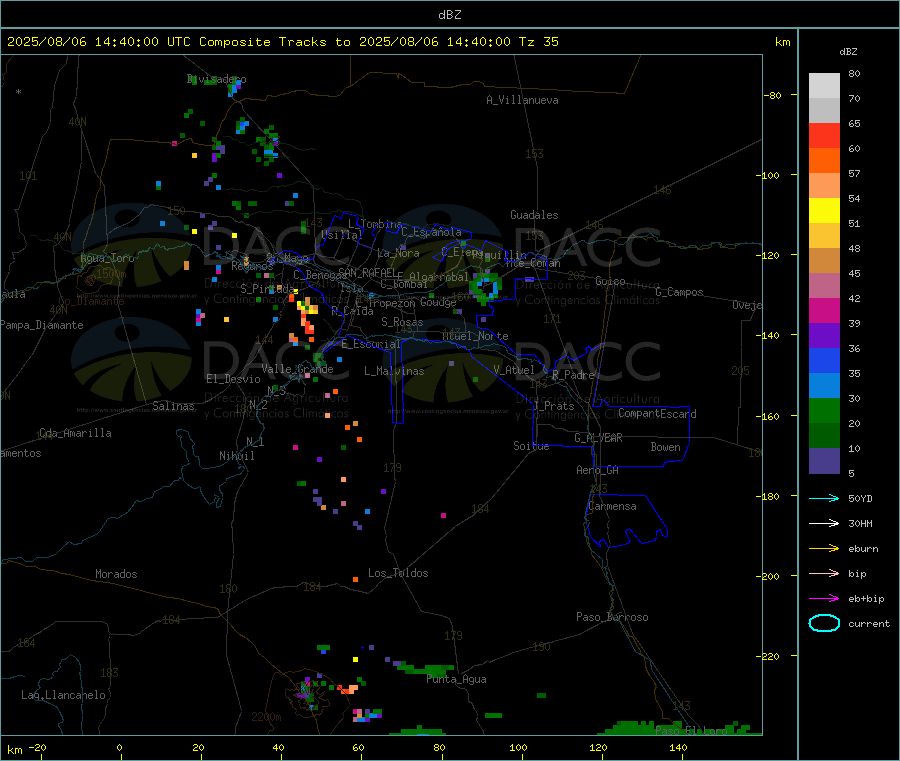Click the G_ALVEAR label
Image resolution: width=900 pixels, height=761 pixels.
pos(598,438)
